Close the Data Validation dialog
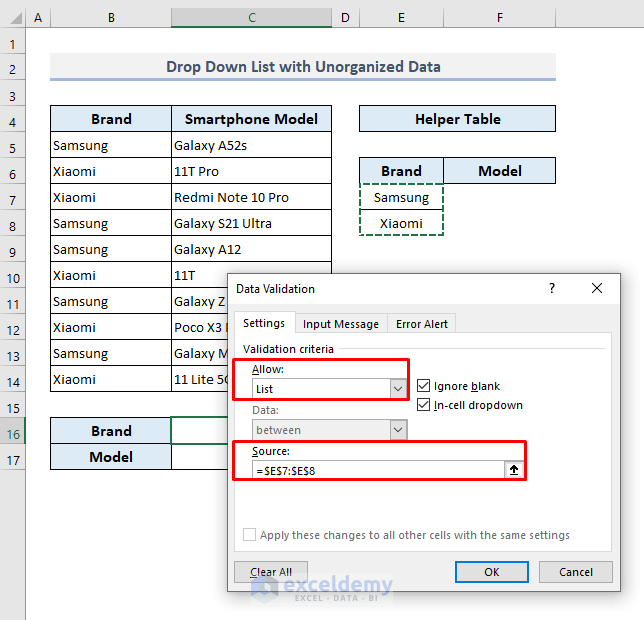 tap(597, 288)
